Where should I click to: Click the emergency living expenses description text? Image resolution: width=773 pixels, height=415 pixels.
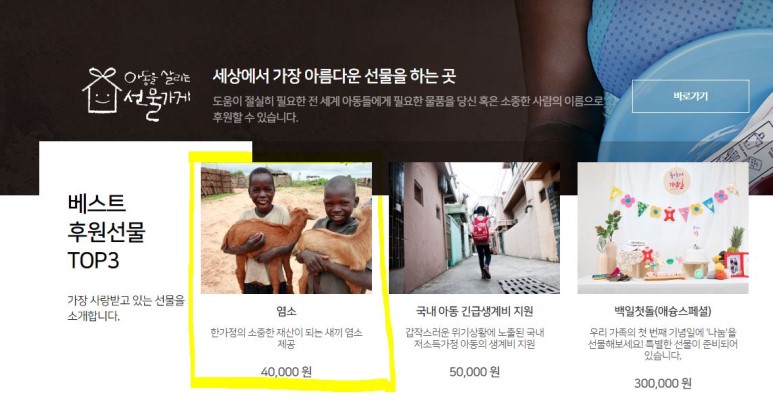click(x=475, y=338)
